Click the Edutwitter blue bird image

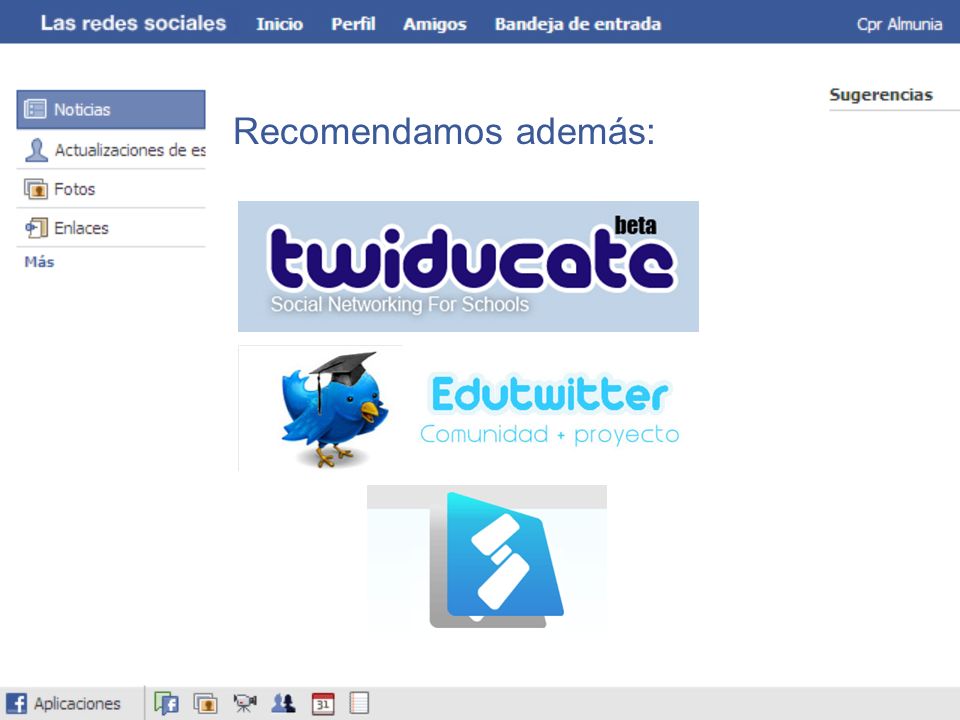pos(334,409)
